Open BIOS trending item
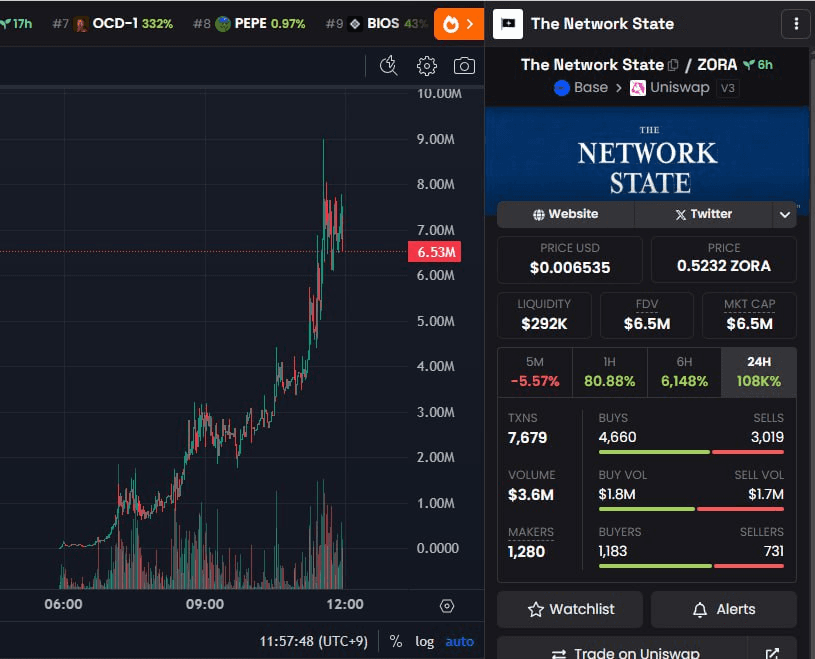Viewport: 815px width, 659px height. point(377,24)
